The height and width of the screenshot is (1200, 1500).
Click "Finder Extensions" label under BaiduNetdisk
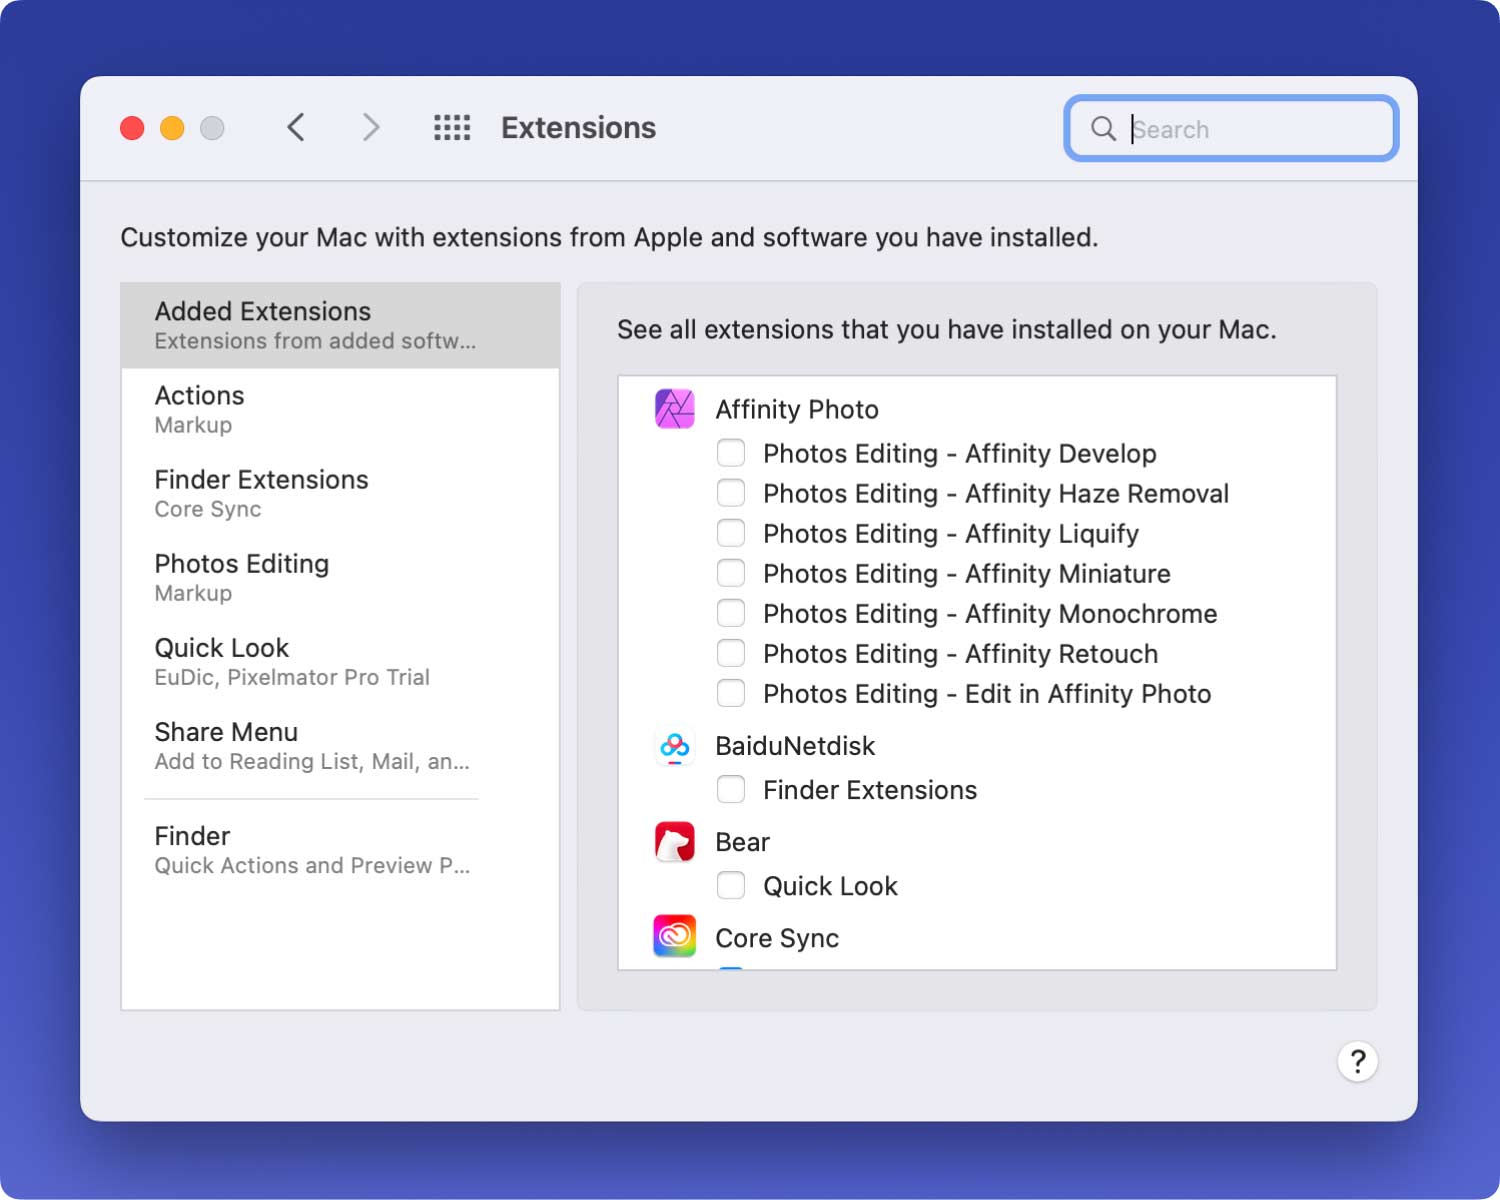tap(870, 790)
